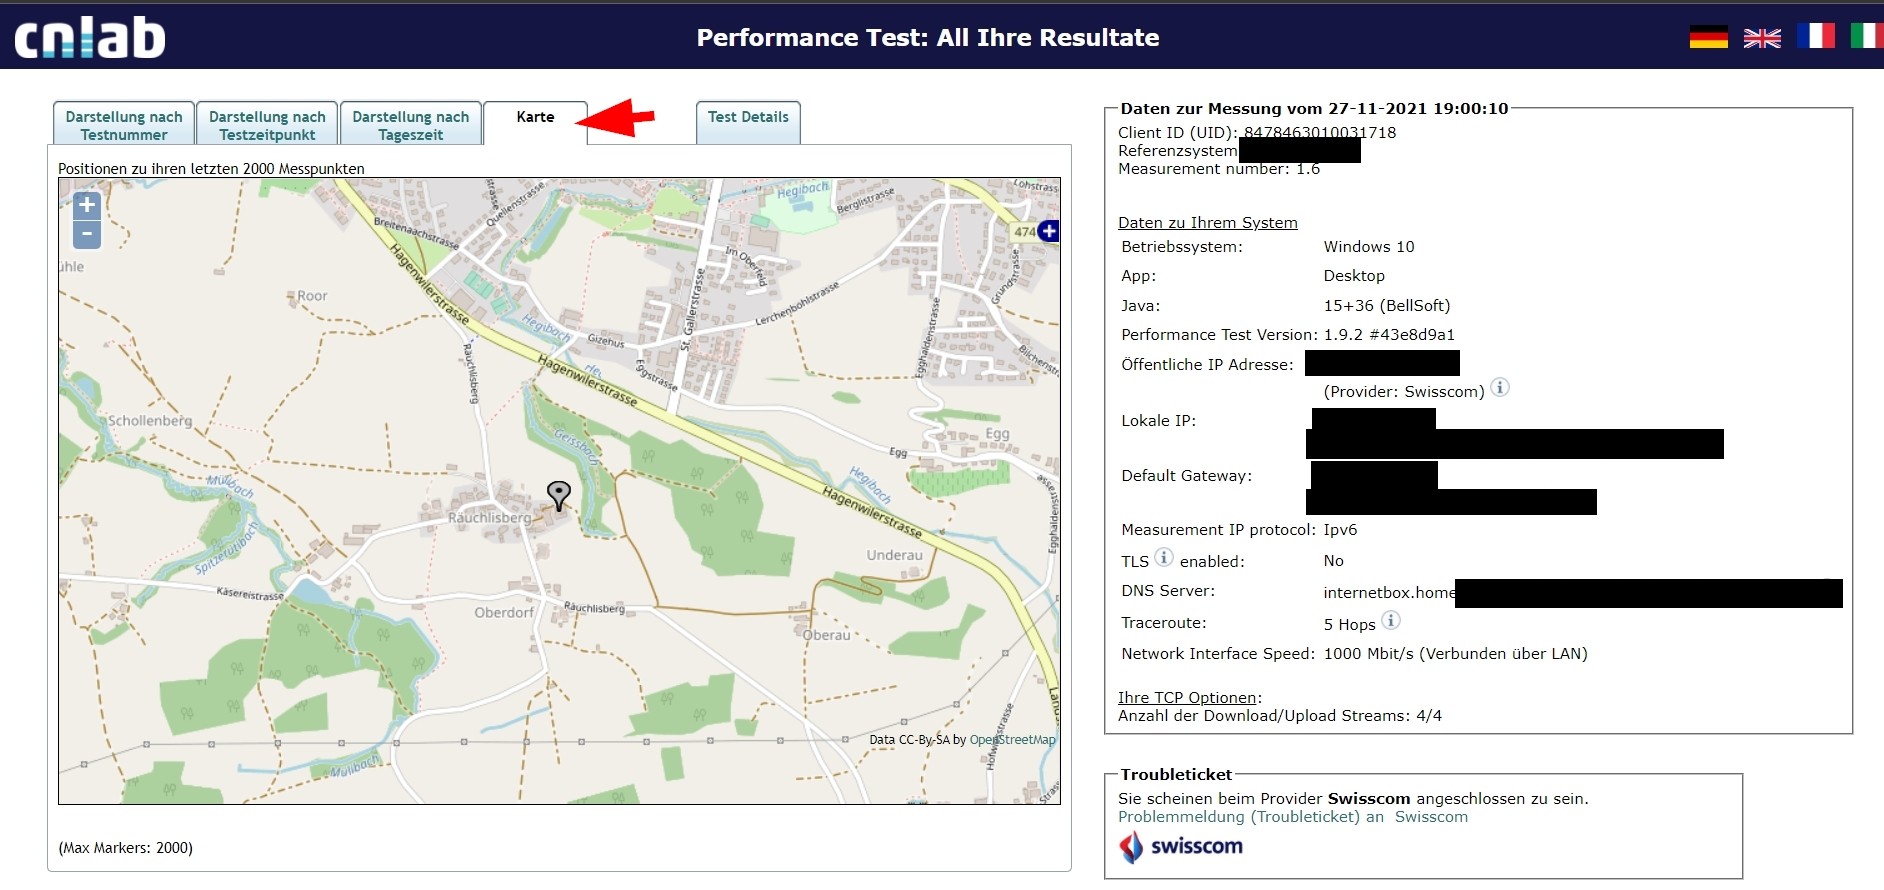Zoom out on the map

coord(87,234)
